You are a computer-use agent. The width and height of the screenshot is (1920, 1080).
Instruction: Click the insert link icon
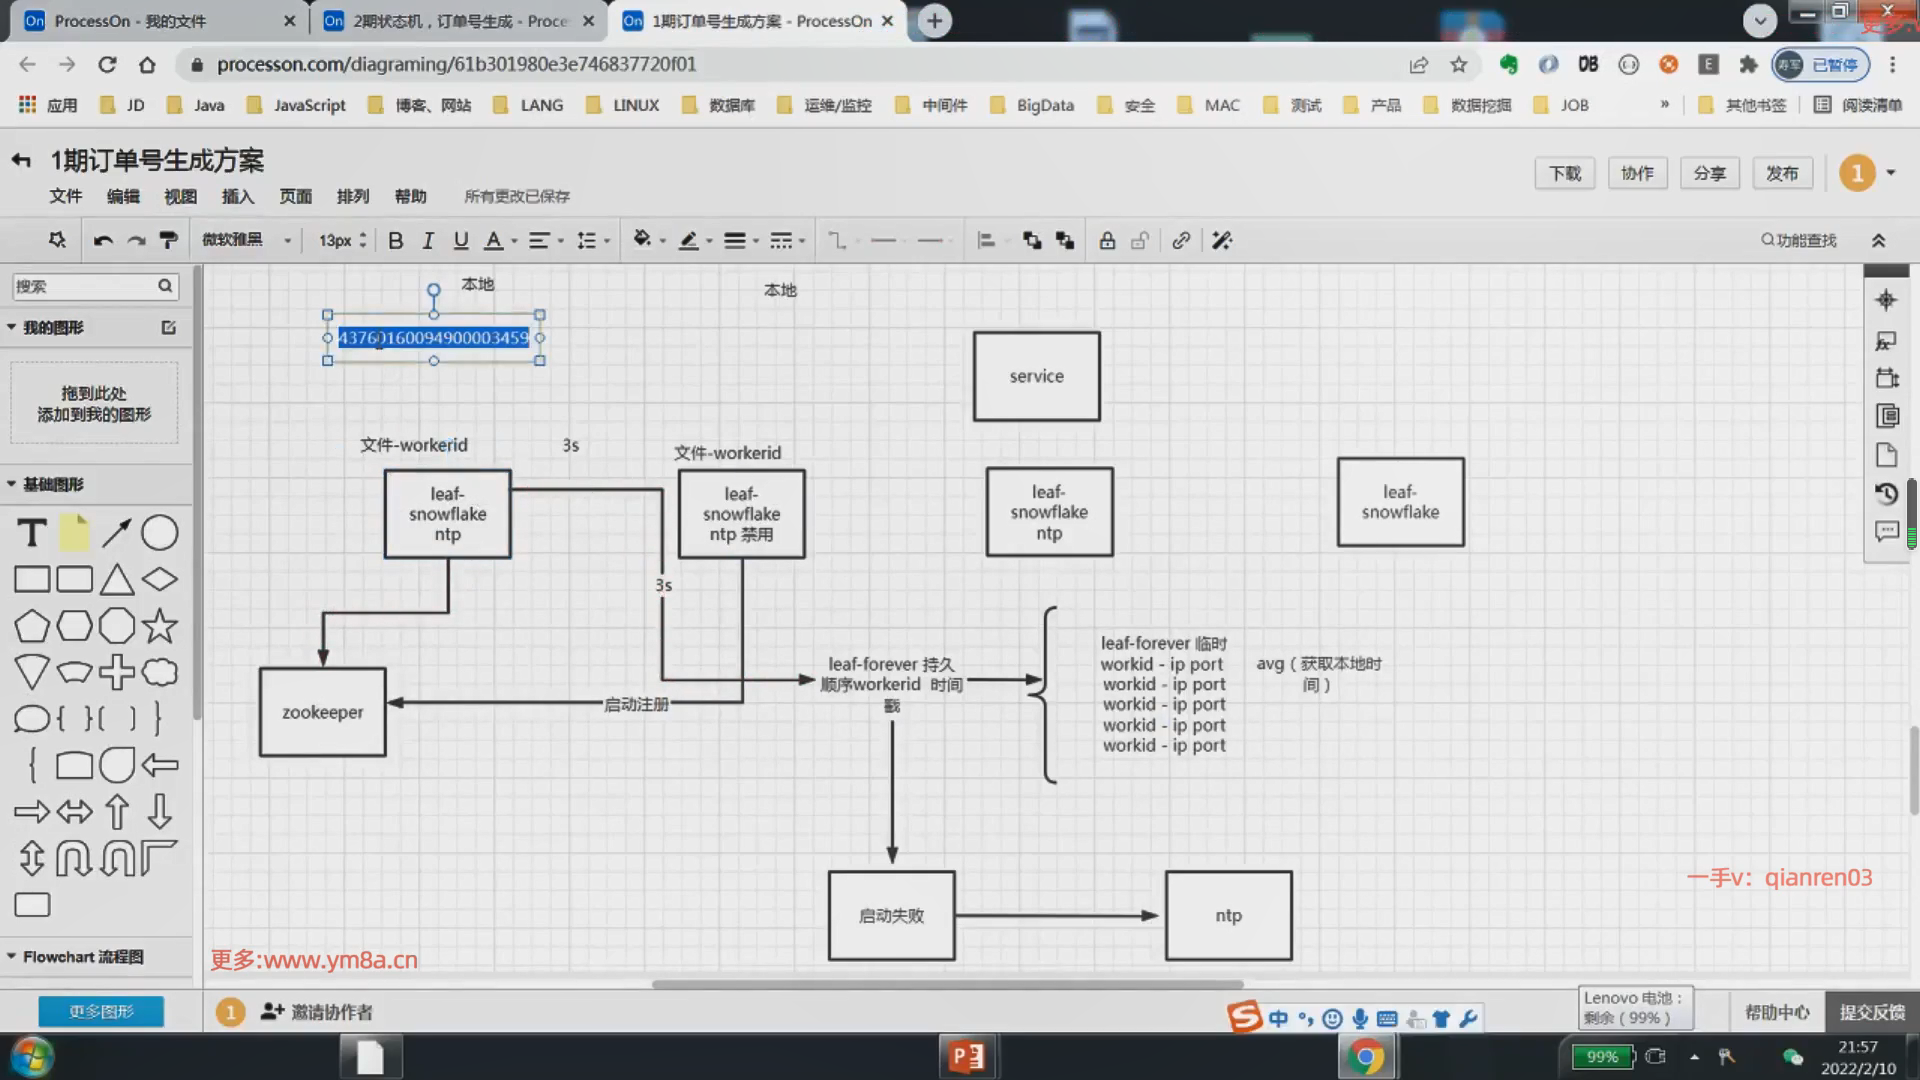1181,241
